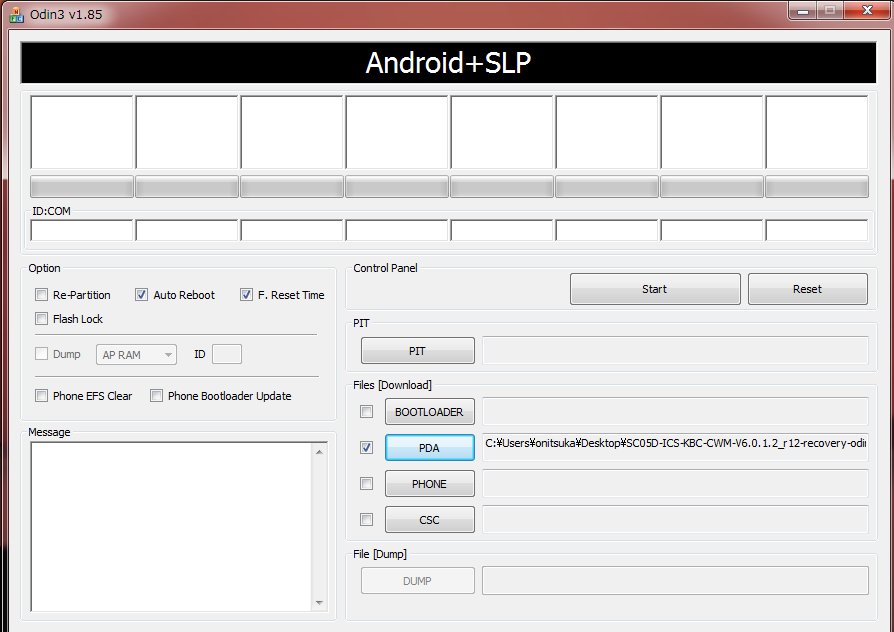The height and width of the screenshot is (632, 894).
Task: Start the flashing process
Action: coord(655,289)
